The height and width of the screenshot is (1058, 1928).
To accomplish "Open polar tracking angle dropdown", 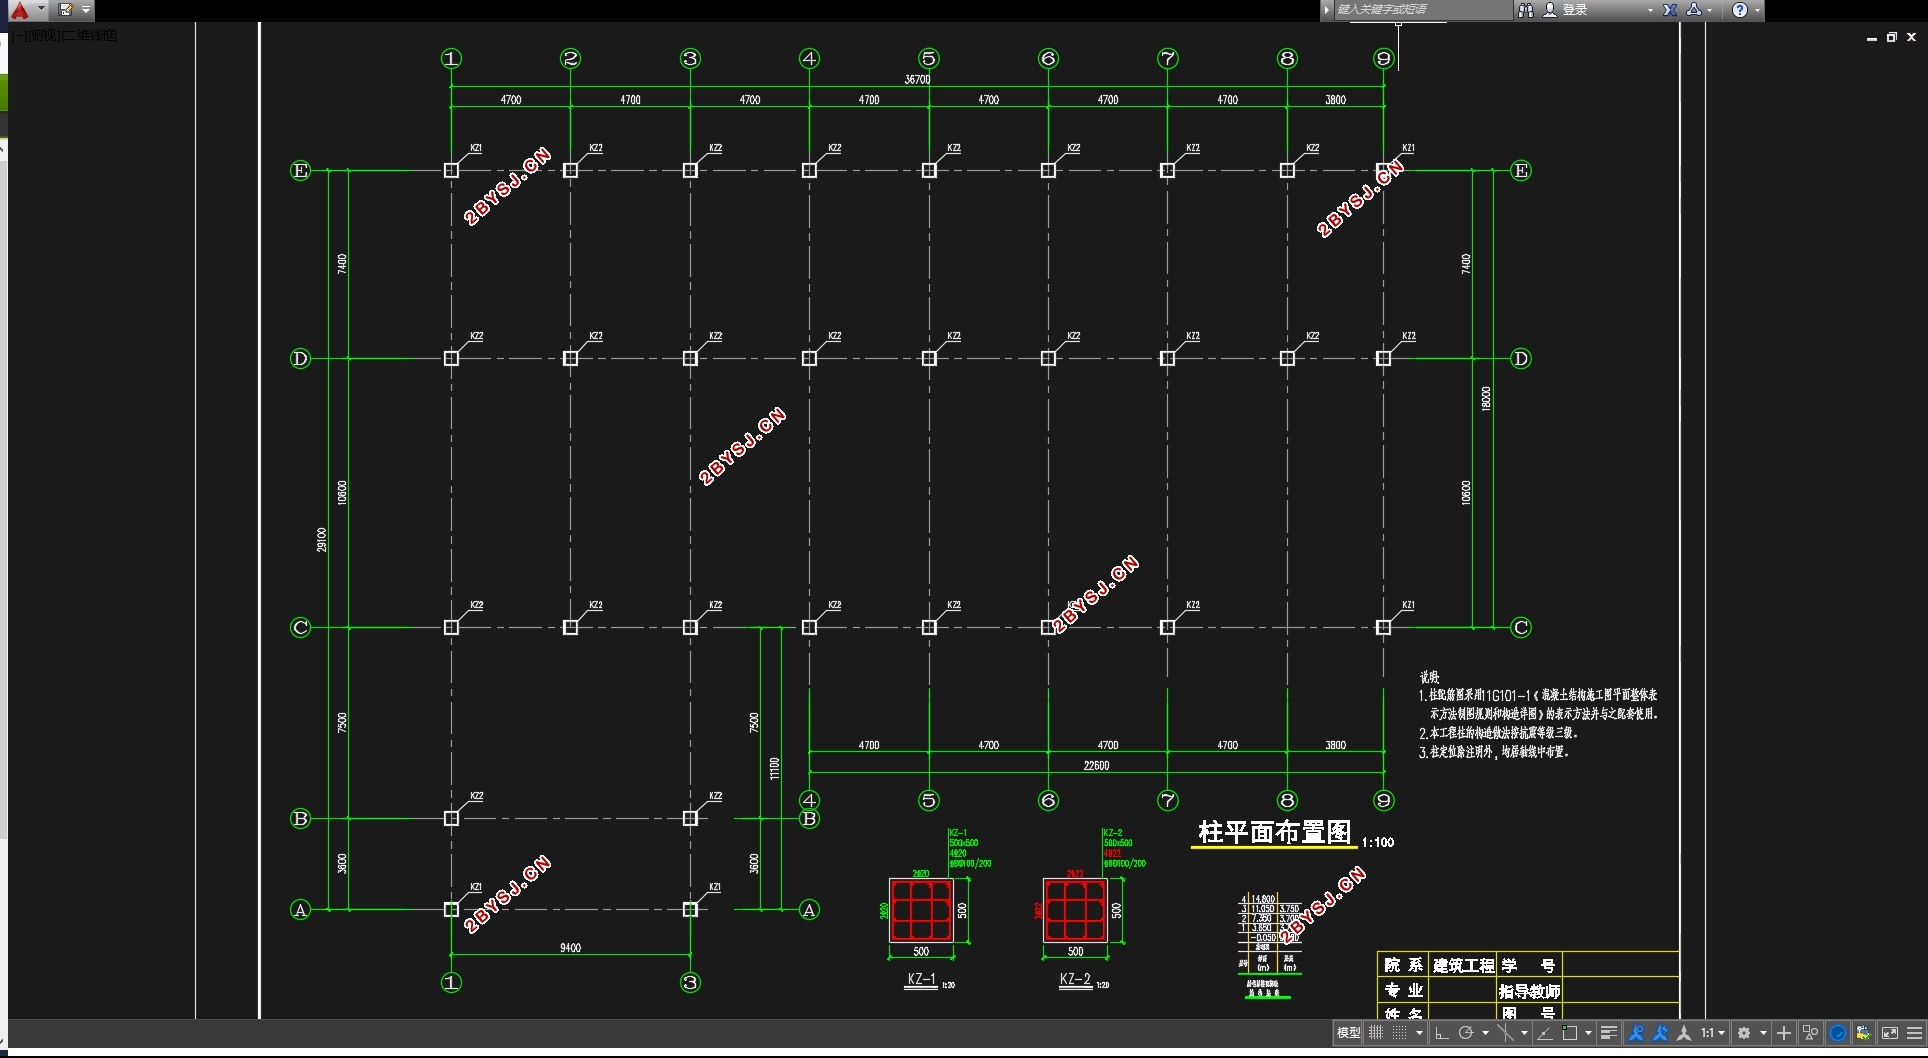I will pos(1485,1033).
